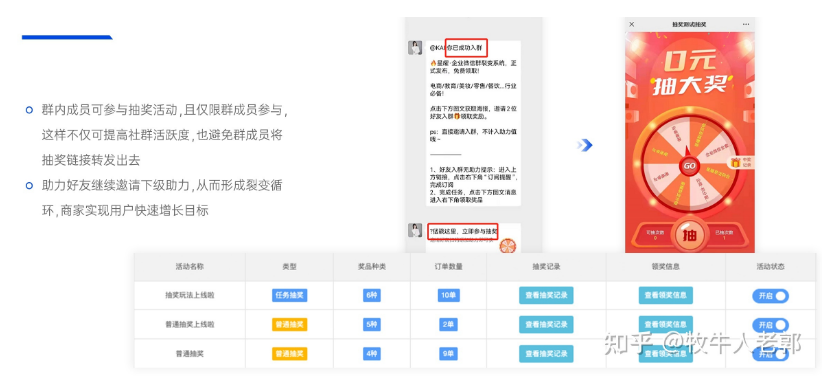Click the 普通抽奖 tag in 普通抽奖上线啦 row

[x=289, y=324]
